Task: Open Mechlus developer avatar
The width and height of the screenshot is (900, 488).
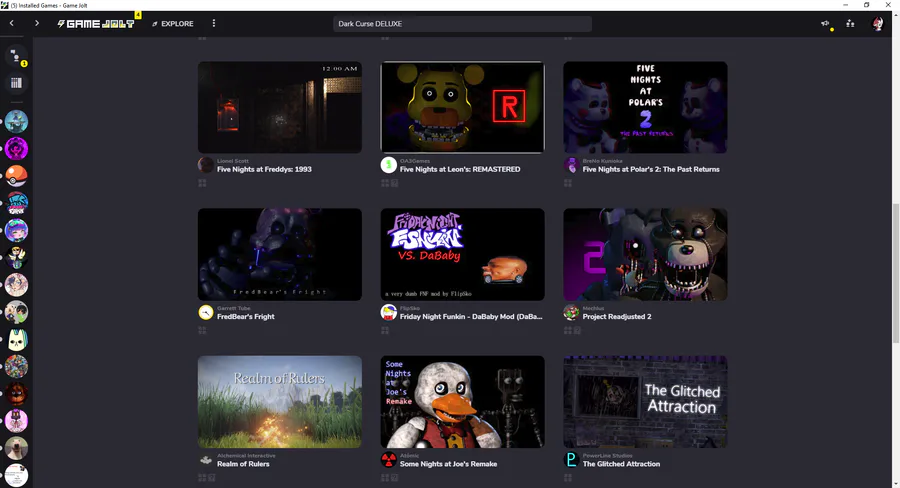Action: coord(571,312)
